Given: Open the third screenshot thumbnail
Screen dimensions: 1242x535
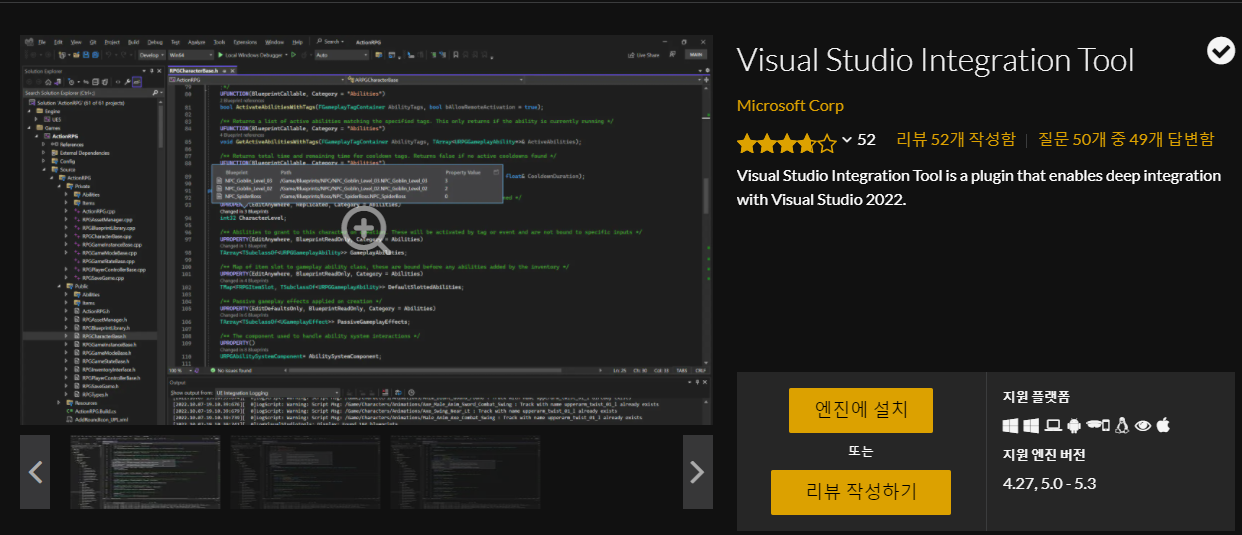Looking at the screenshot, I should pyautogui.click(x=467, y=471).
